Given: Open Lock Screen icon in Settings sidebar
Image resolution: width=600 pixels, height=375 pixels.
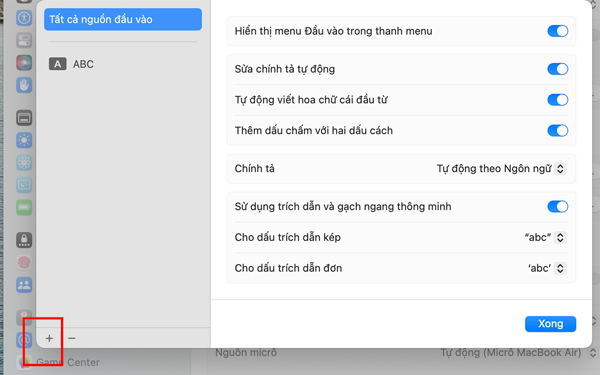Looking at the screenshot, I should click(24, 240).
